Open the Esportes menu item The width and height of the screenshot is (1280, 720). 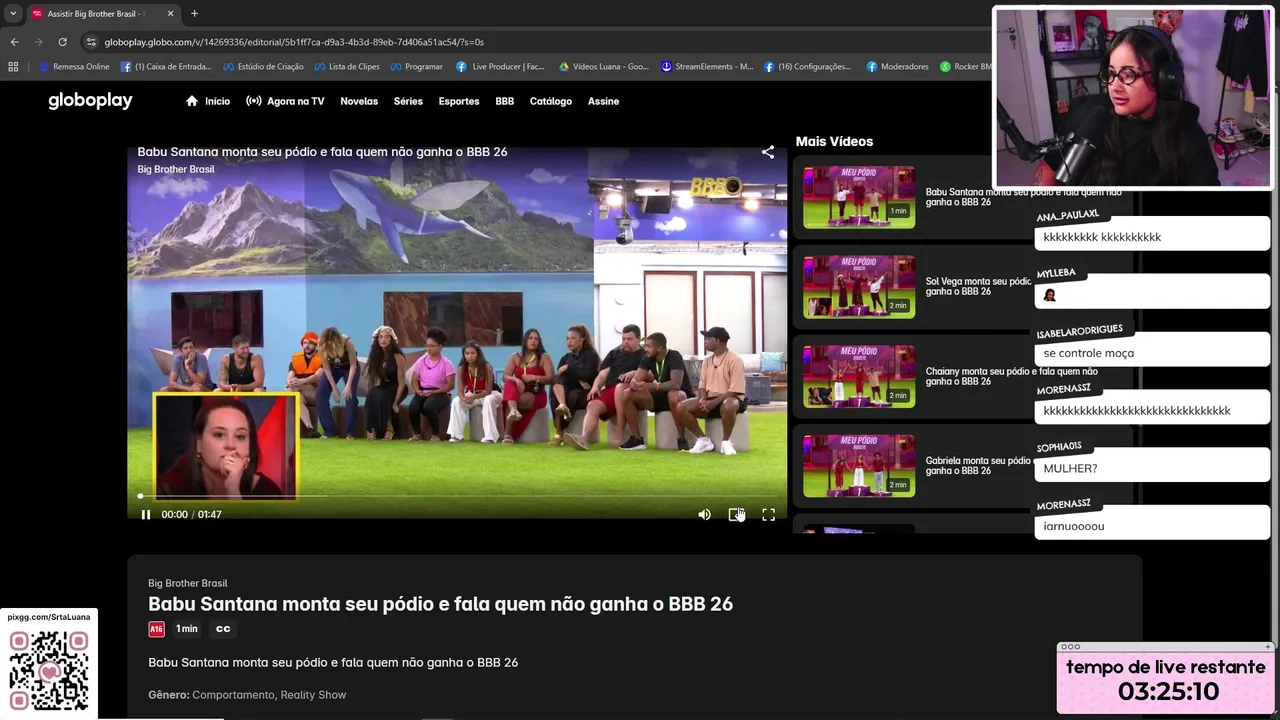459,101
